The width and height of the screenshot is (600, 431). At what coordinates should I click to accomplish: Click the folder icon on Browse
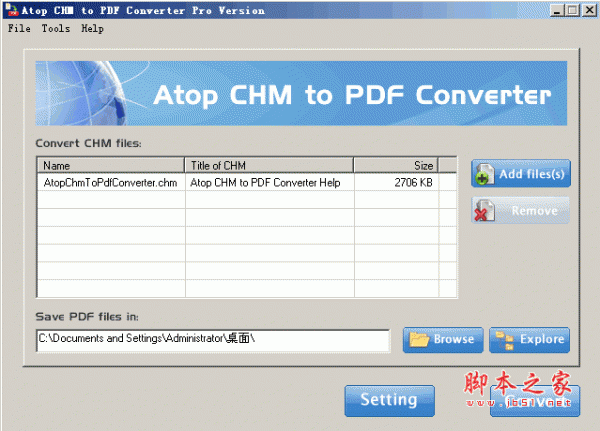pos(419,340)
